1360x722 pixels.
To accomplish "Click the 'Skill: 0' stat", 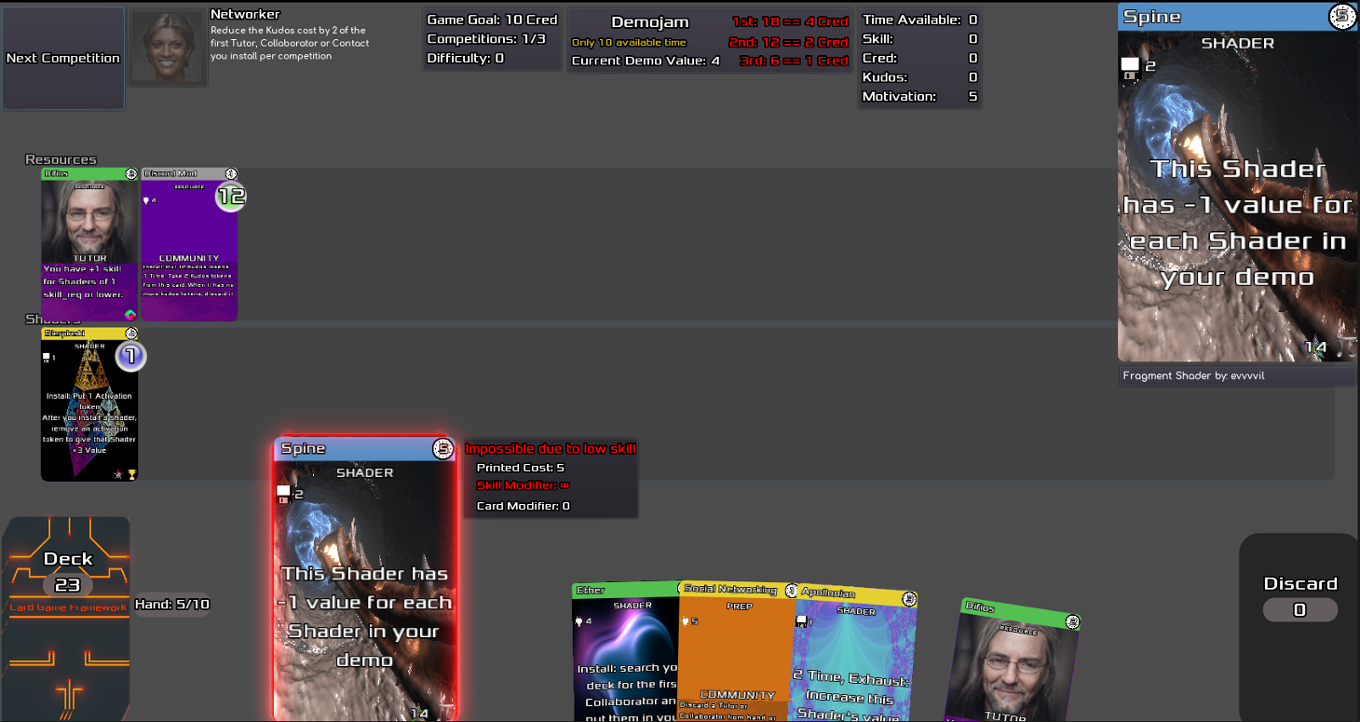I will click(x=920, y=39).
